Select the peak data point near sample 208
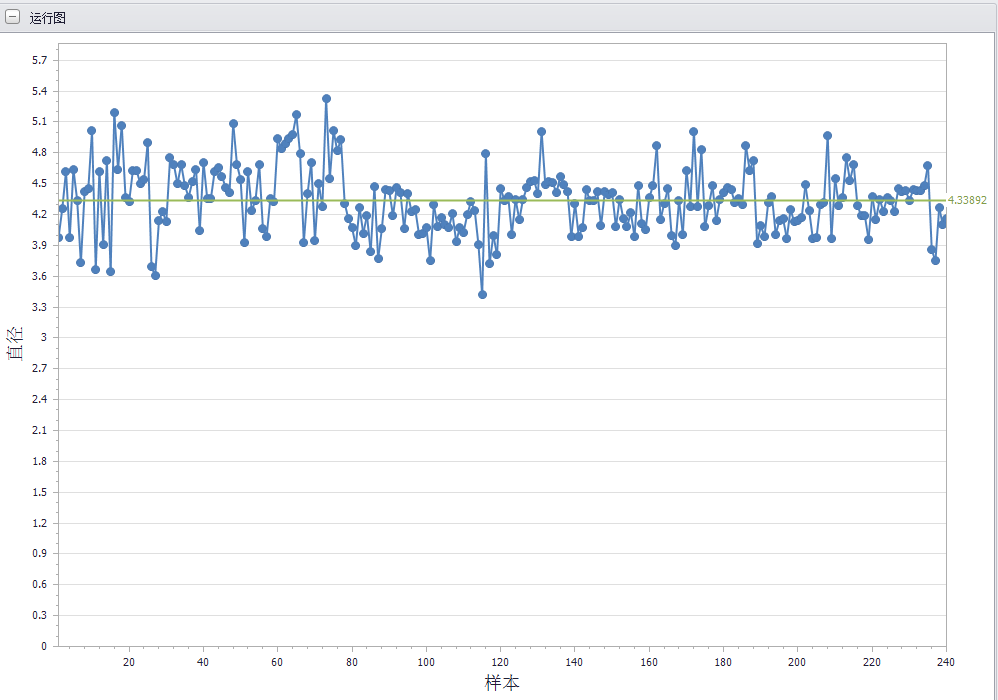This screenshot has height=700, width=998. 827,135
